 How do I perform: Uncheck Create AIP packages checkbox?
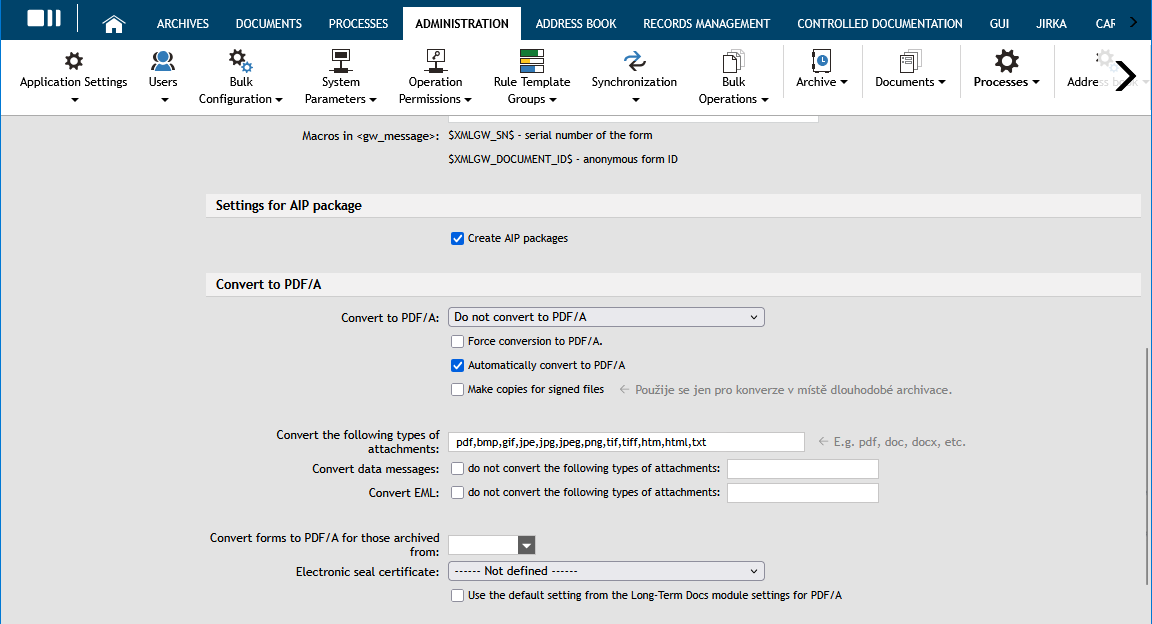tap(458, 239)
